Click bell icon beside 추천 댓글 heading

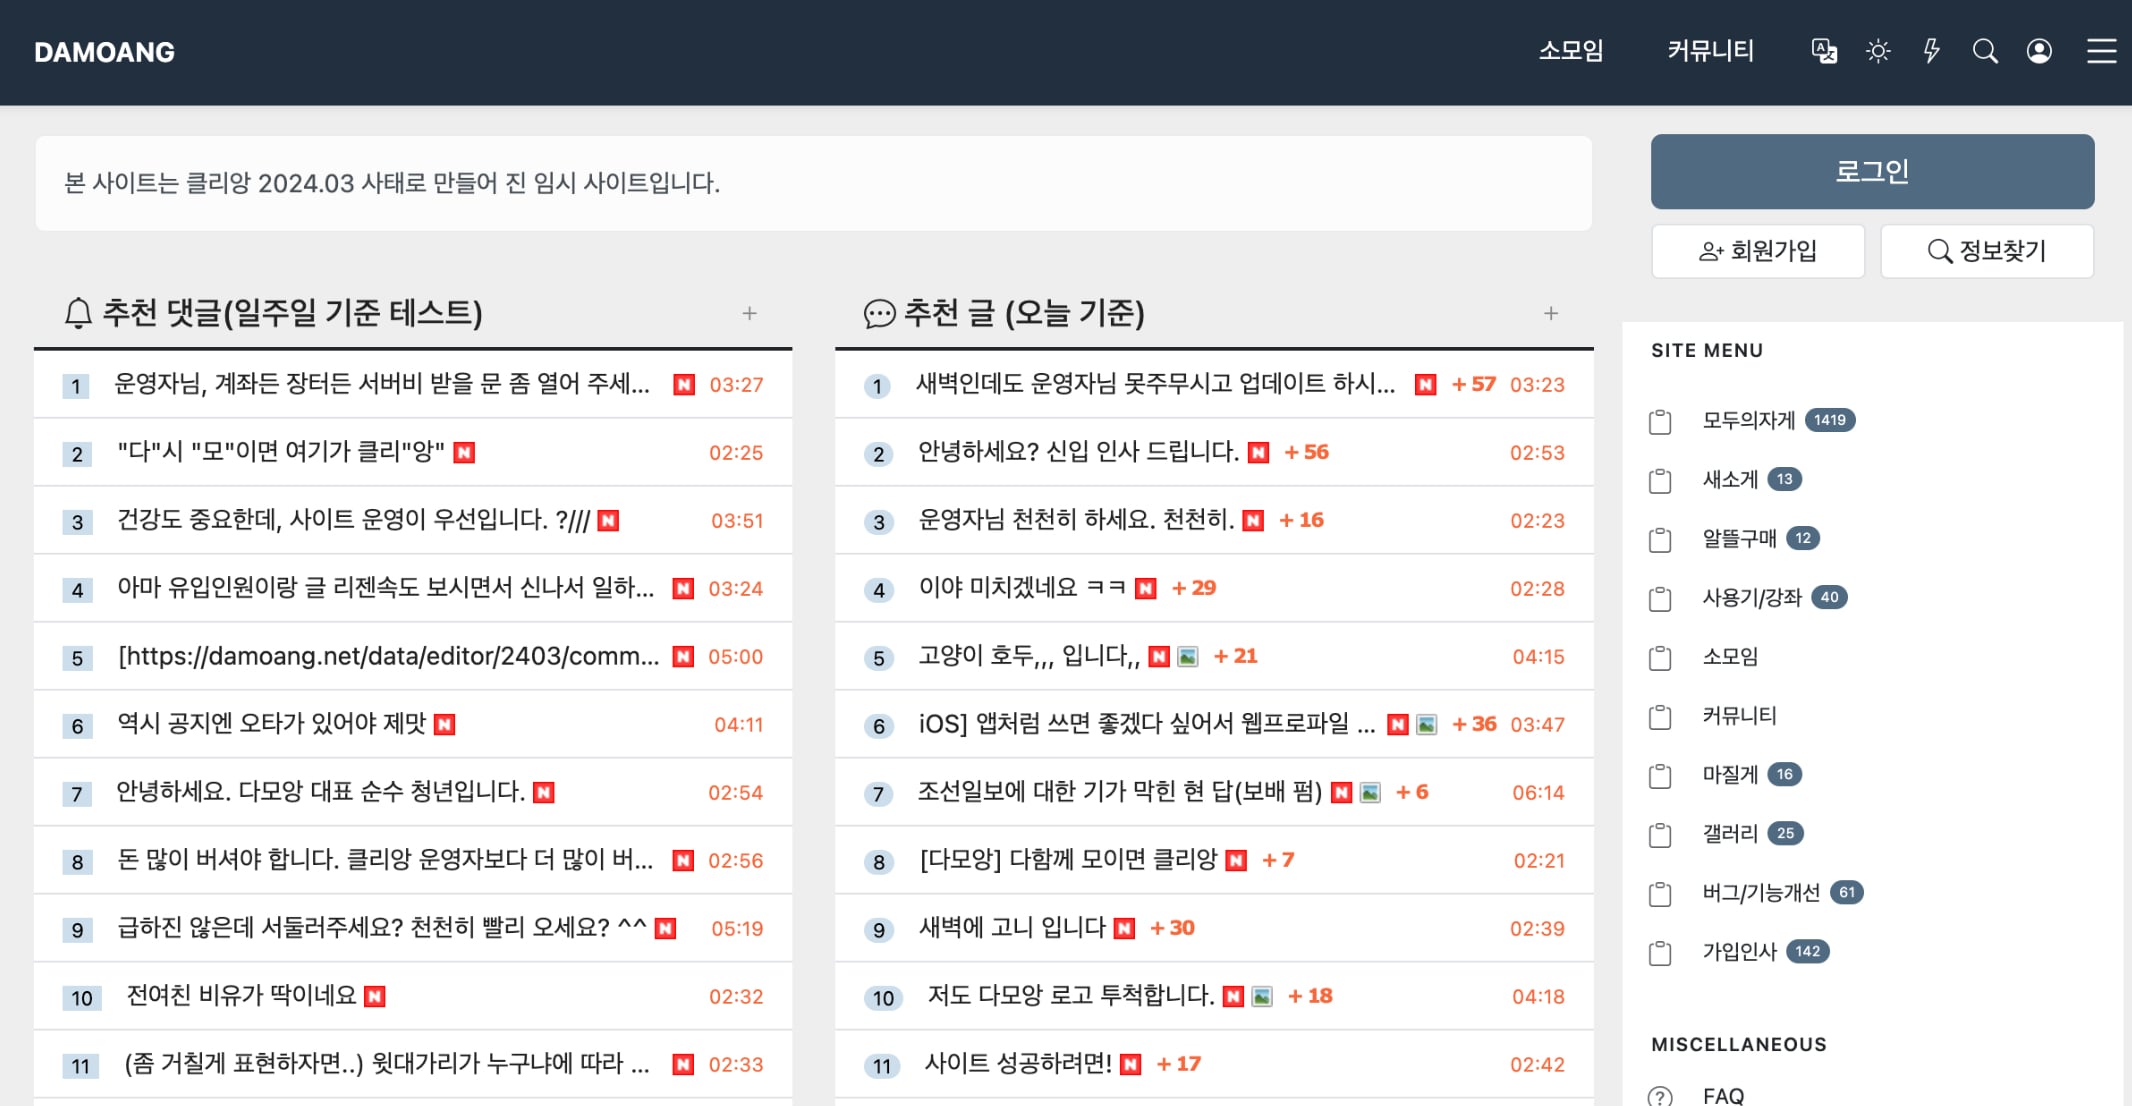[78, 313]
